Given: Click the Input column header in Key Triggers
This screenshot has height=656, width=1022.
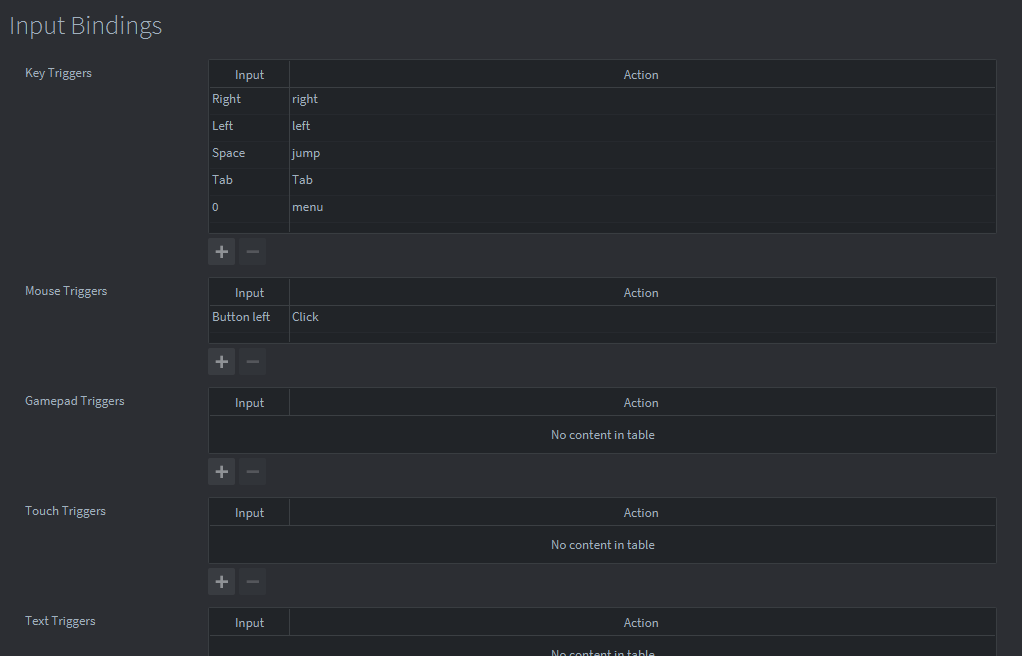Looking at the screenshot, I should 249,74.
